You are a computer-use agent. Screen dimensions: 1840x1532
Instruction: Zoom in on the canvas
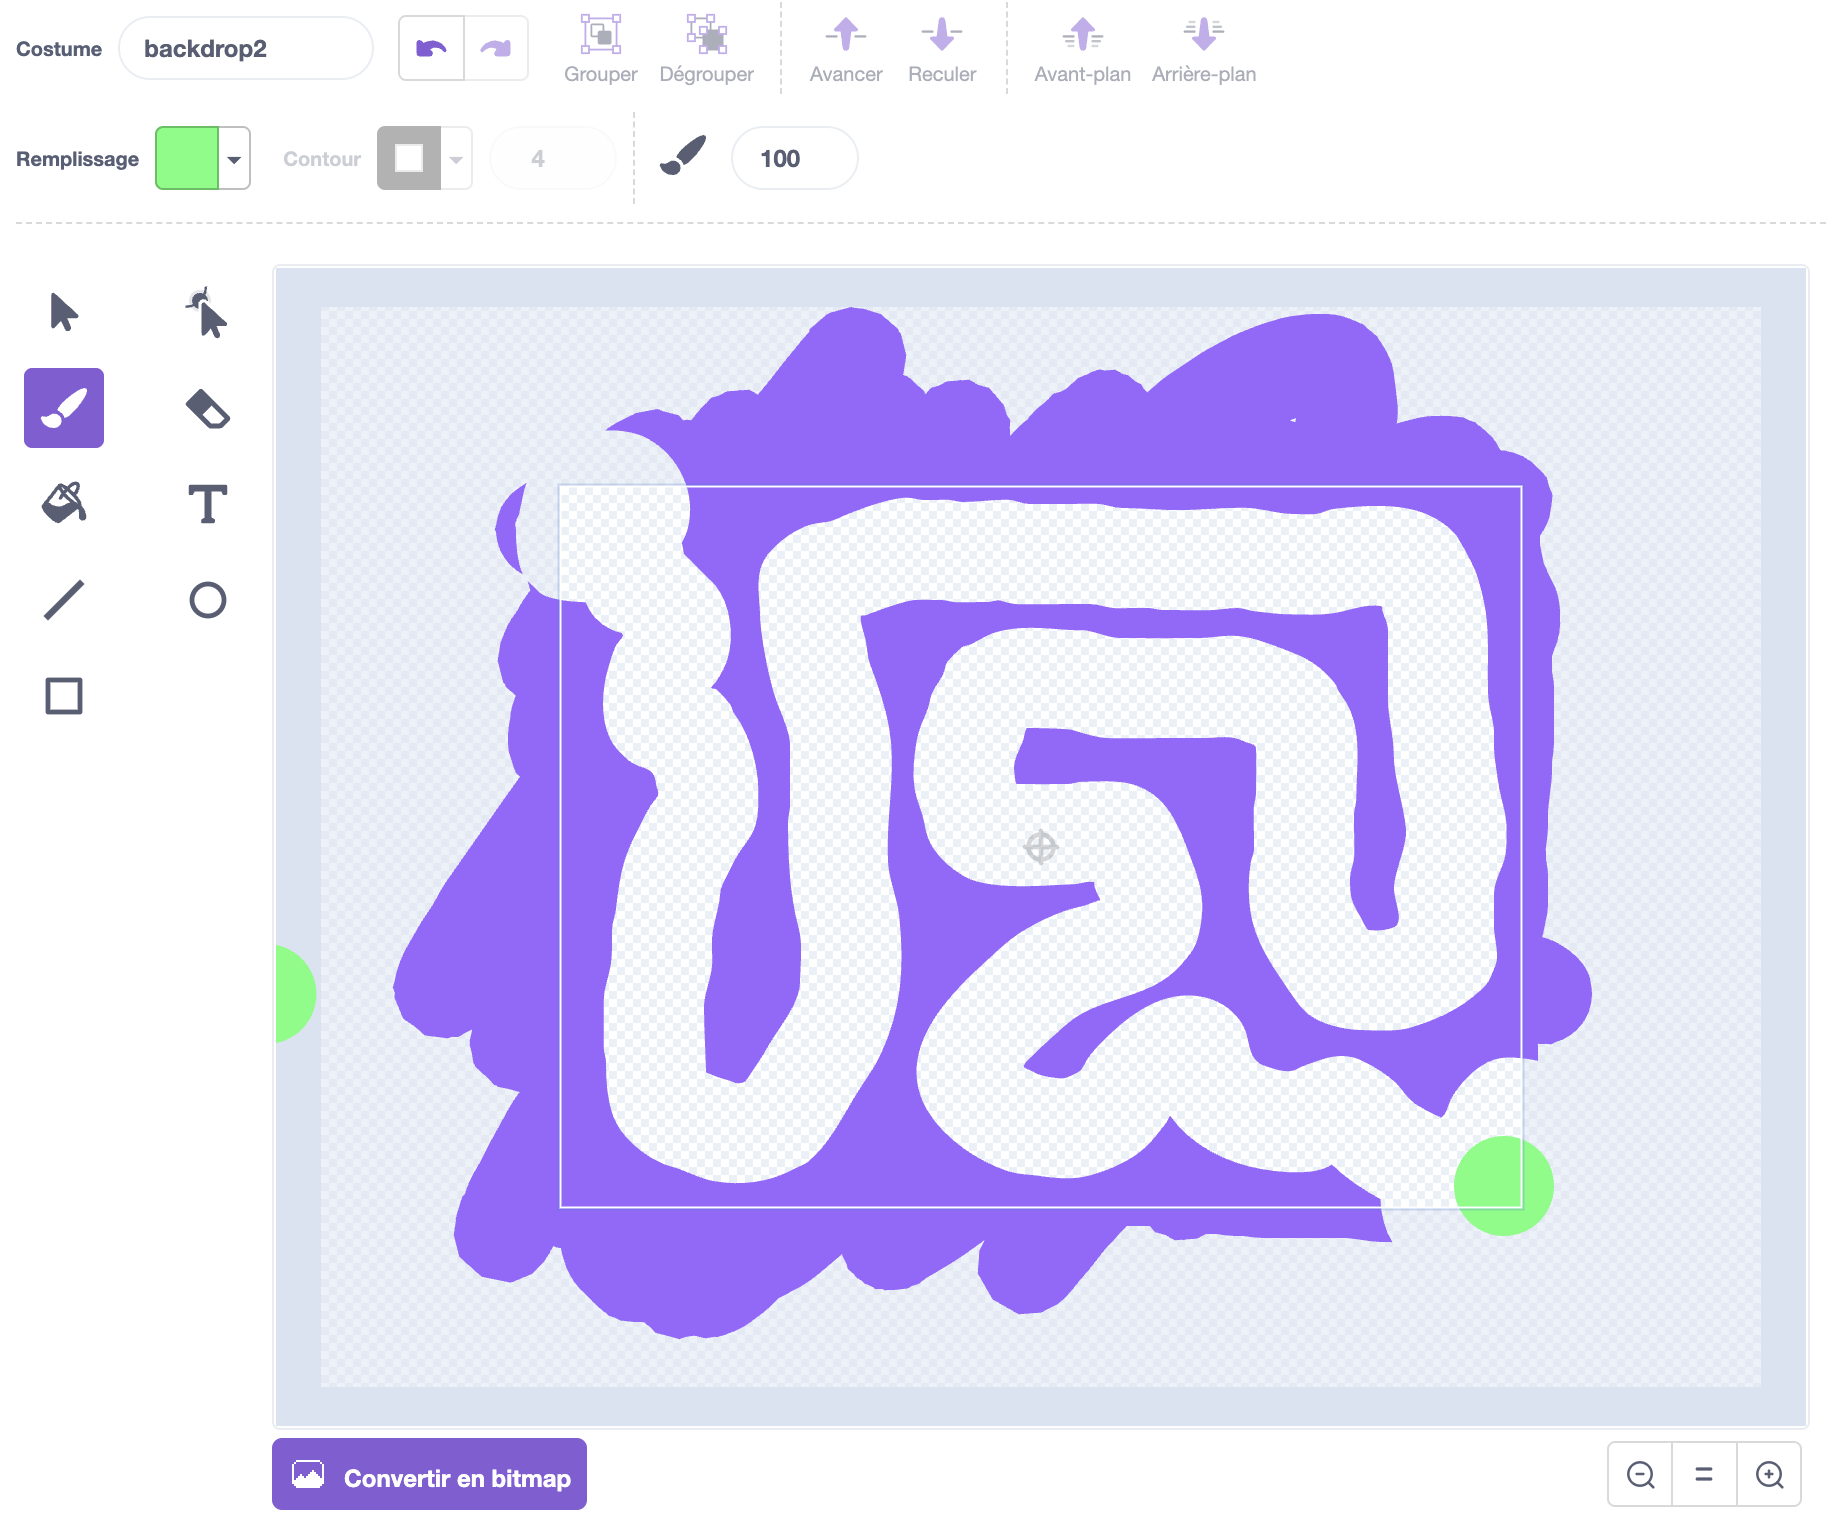tap(1769, 1474)
